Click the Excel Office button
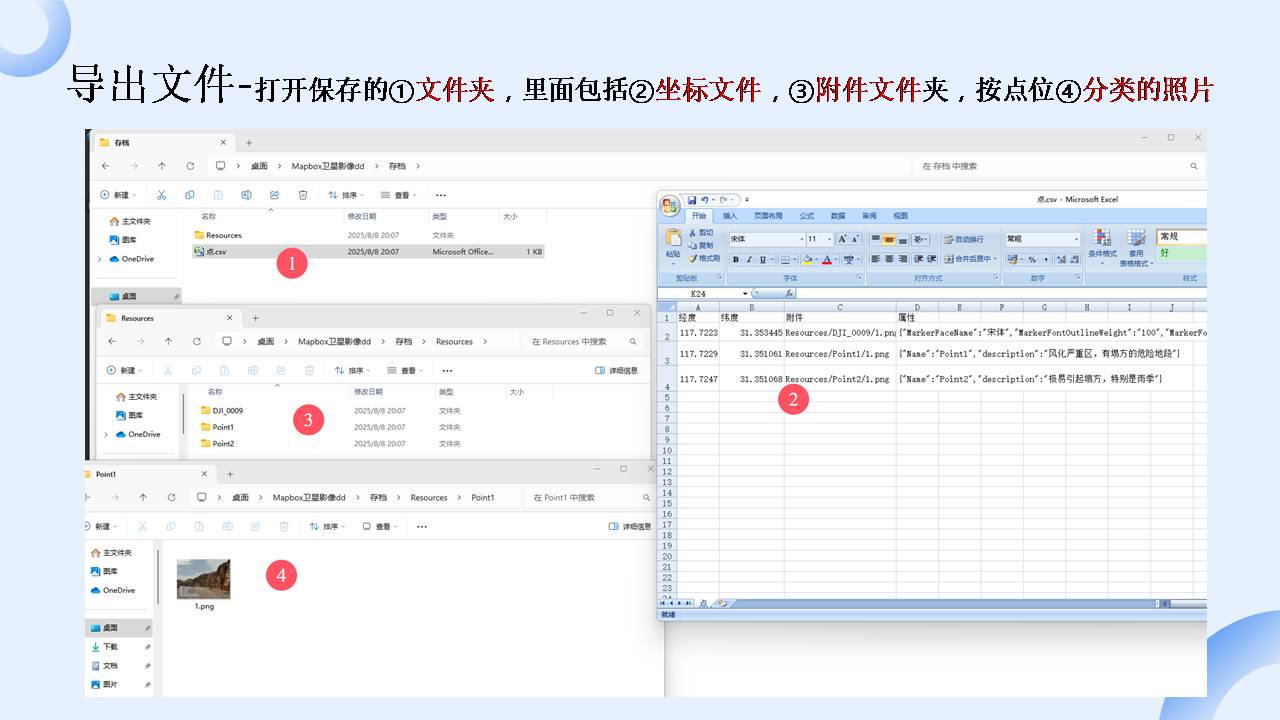Viewport: 1280px width, 720px height. pyautogui.click(x=670, y=204)
